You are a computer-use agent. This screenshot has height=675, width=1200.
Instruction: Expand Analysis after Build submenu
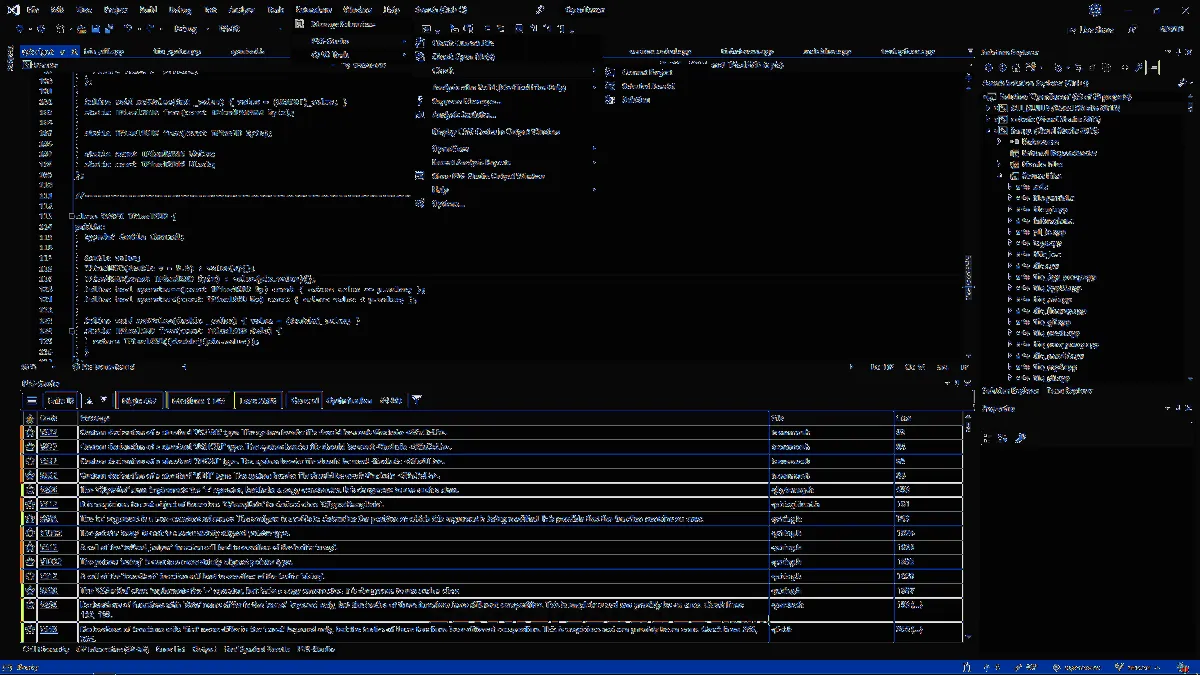pos(507,86)
